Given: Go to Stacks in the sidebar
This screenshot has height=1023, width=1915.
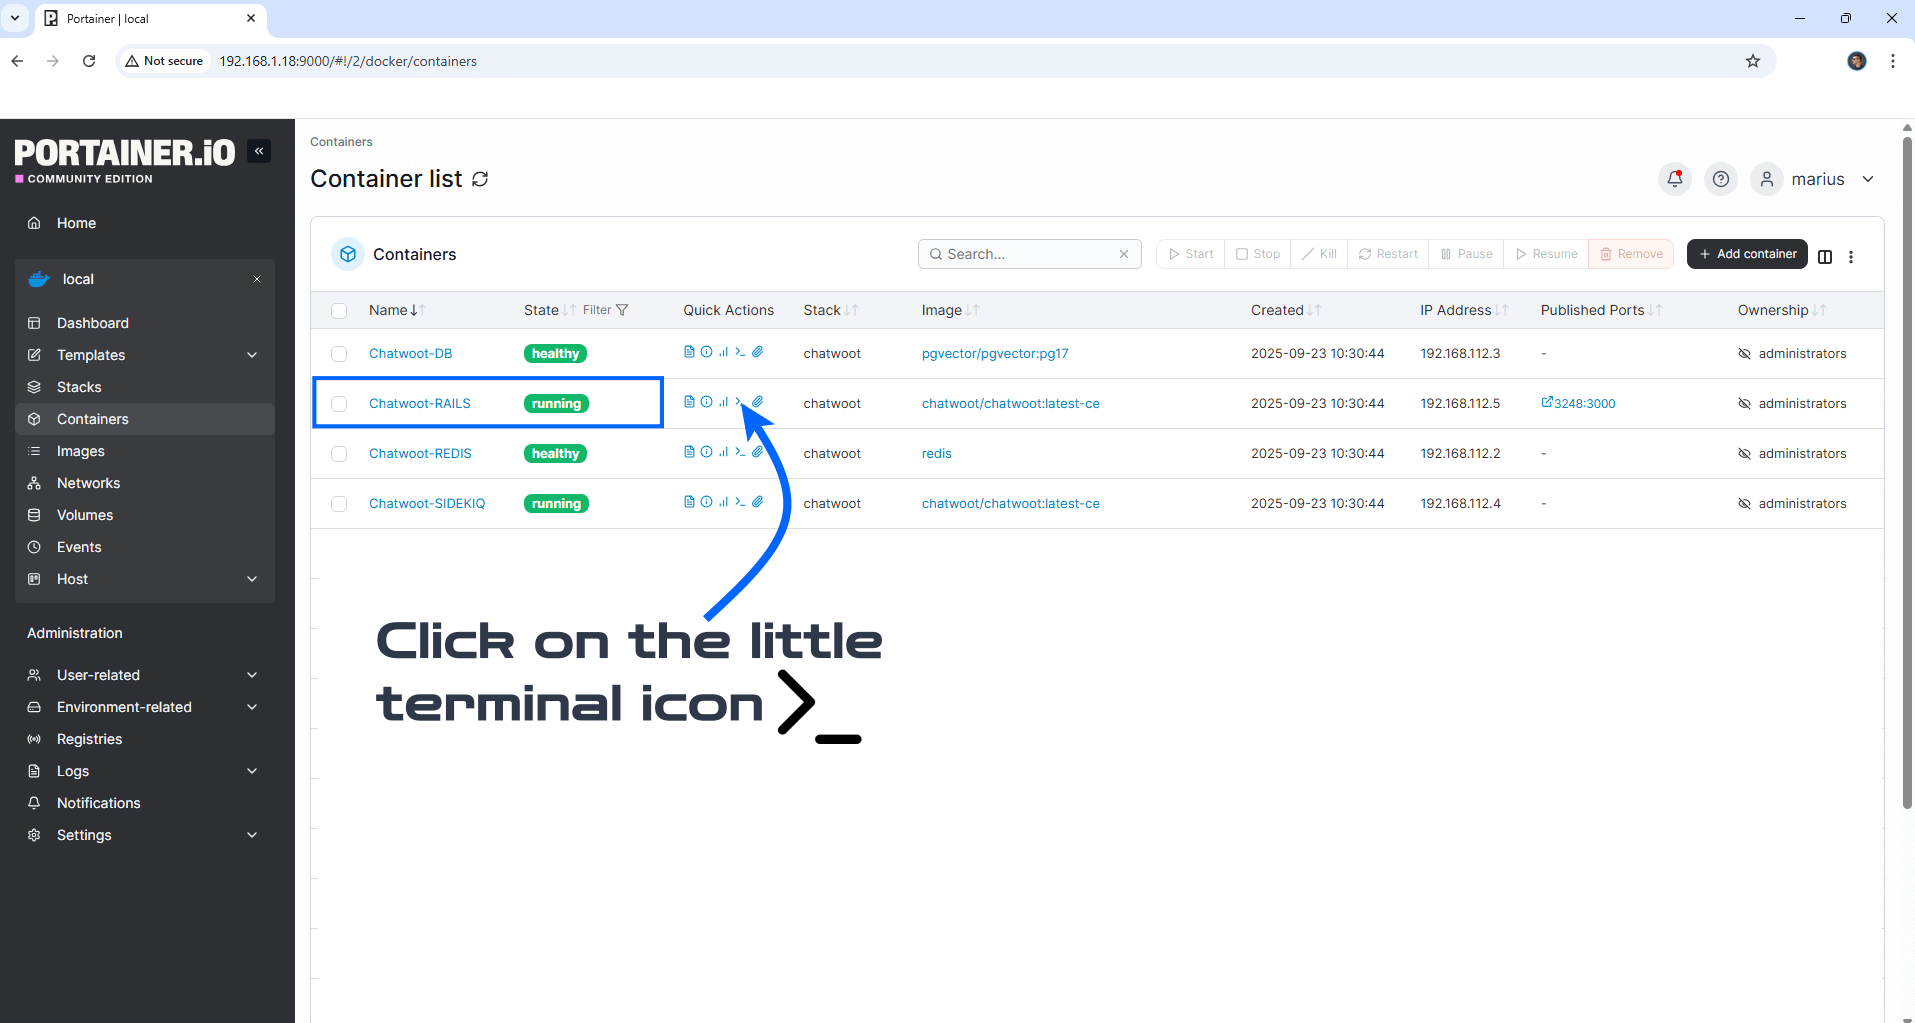Looking at the screenshot, I should (79, 387).
